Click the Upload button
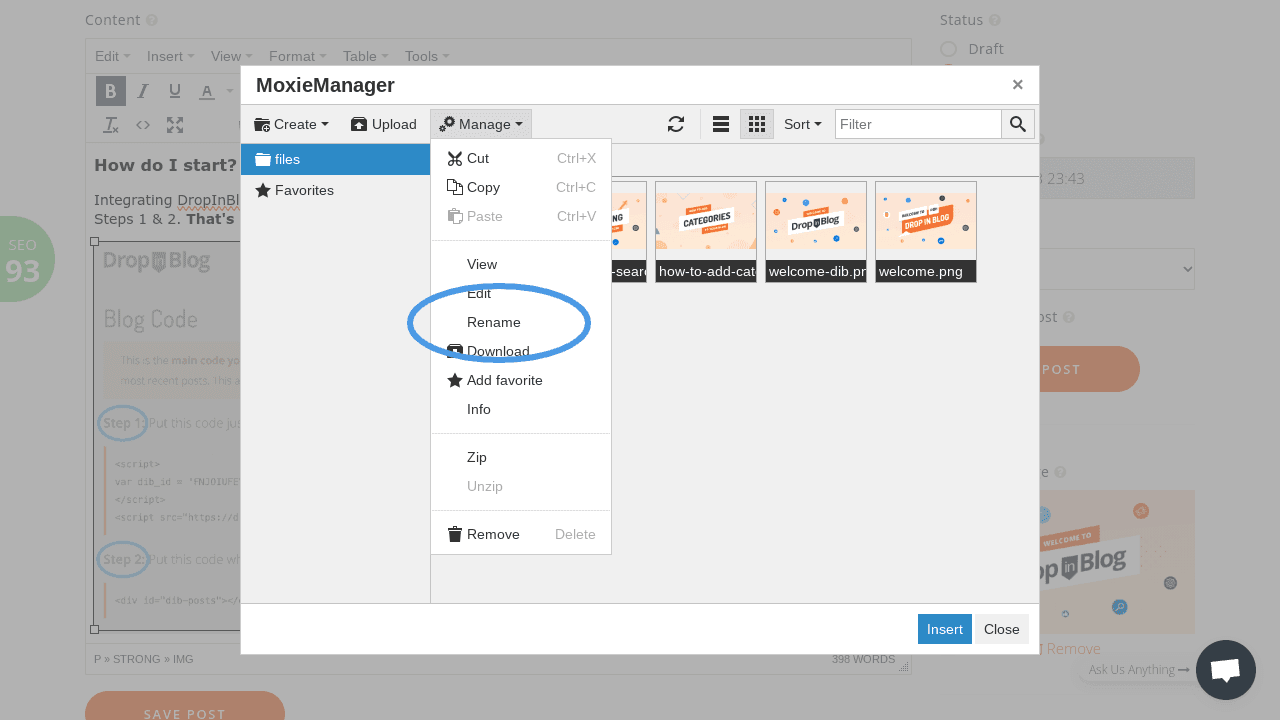The image size is (1280, 720). (x=383, y=124)
